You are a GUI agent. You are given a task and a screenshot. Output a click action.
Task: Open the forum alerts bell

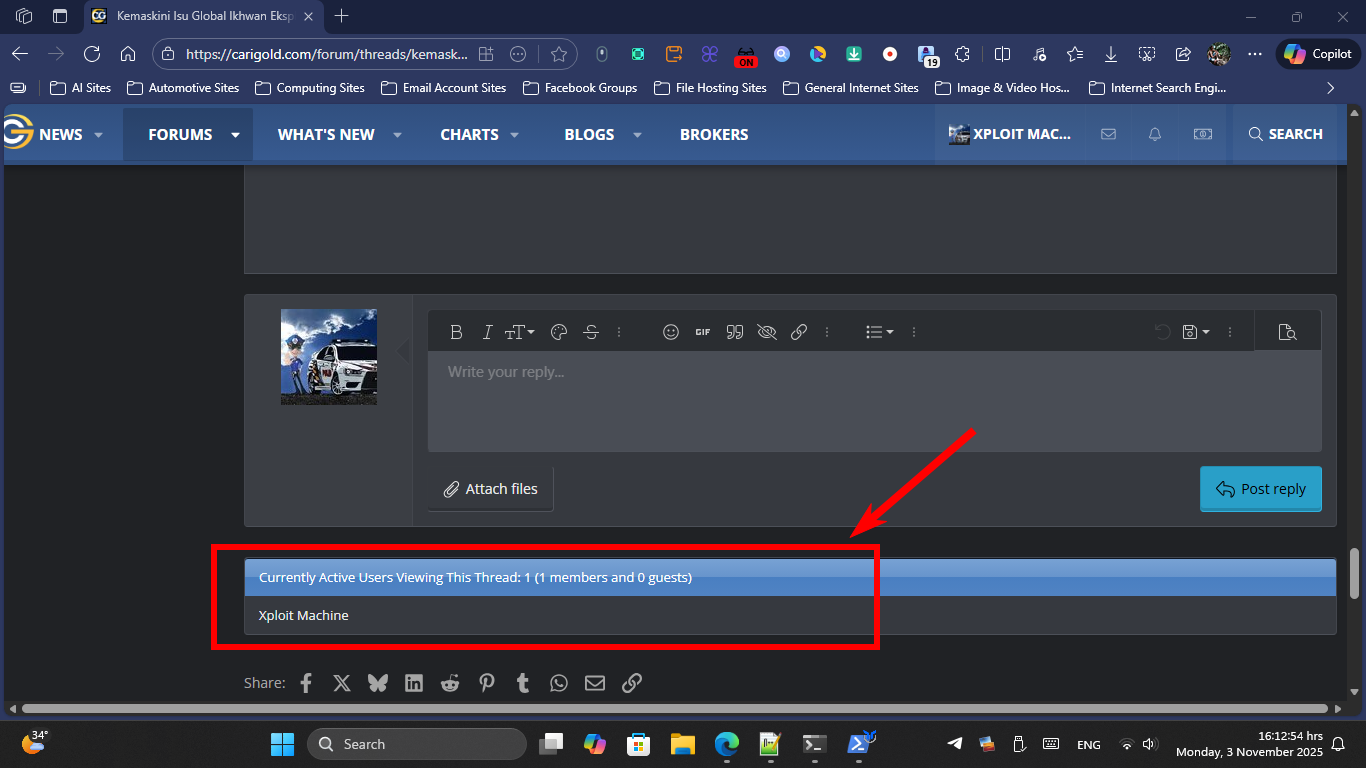(1155, 134)
